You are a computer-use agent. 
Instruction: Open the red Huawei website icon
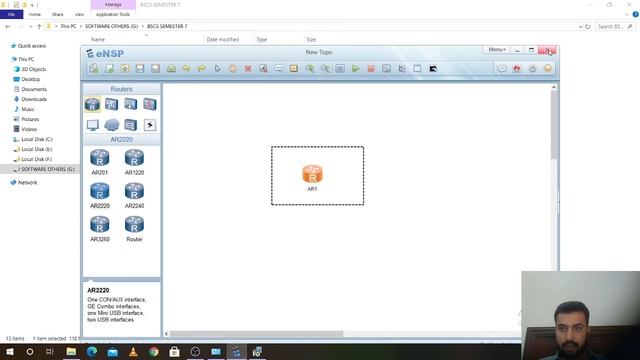tap(517, 69)
